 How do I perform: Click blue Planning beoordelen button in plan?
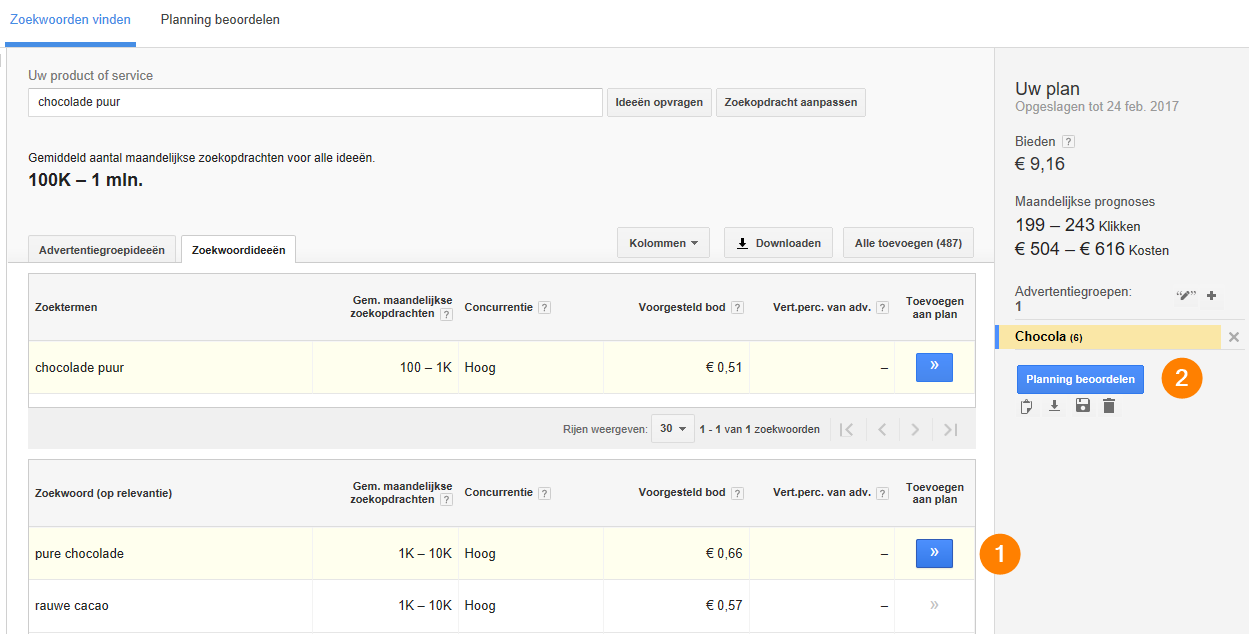[1080, 379]
